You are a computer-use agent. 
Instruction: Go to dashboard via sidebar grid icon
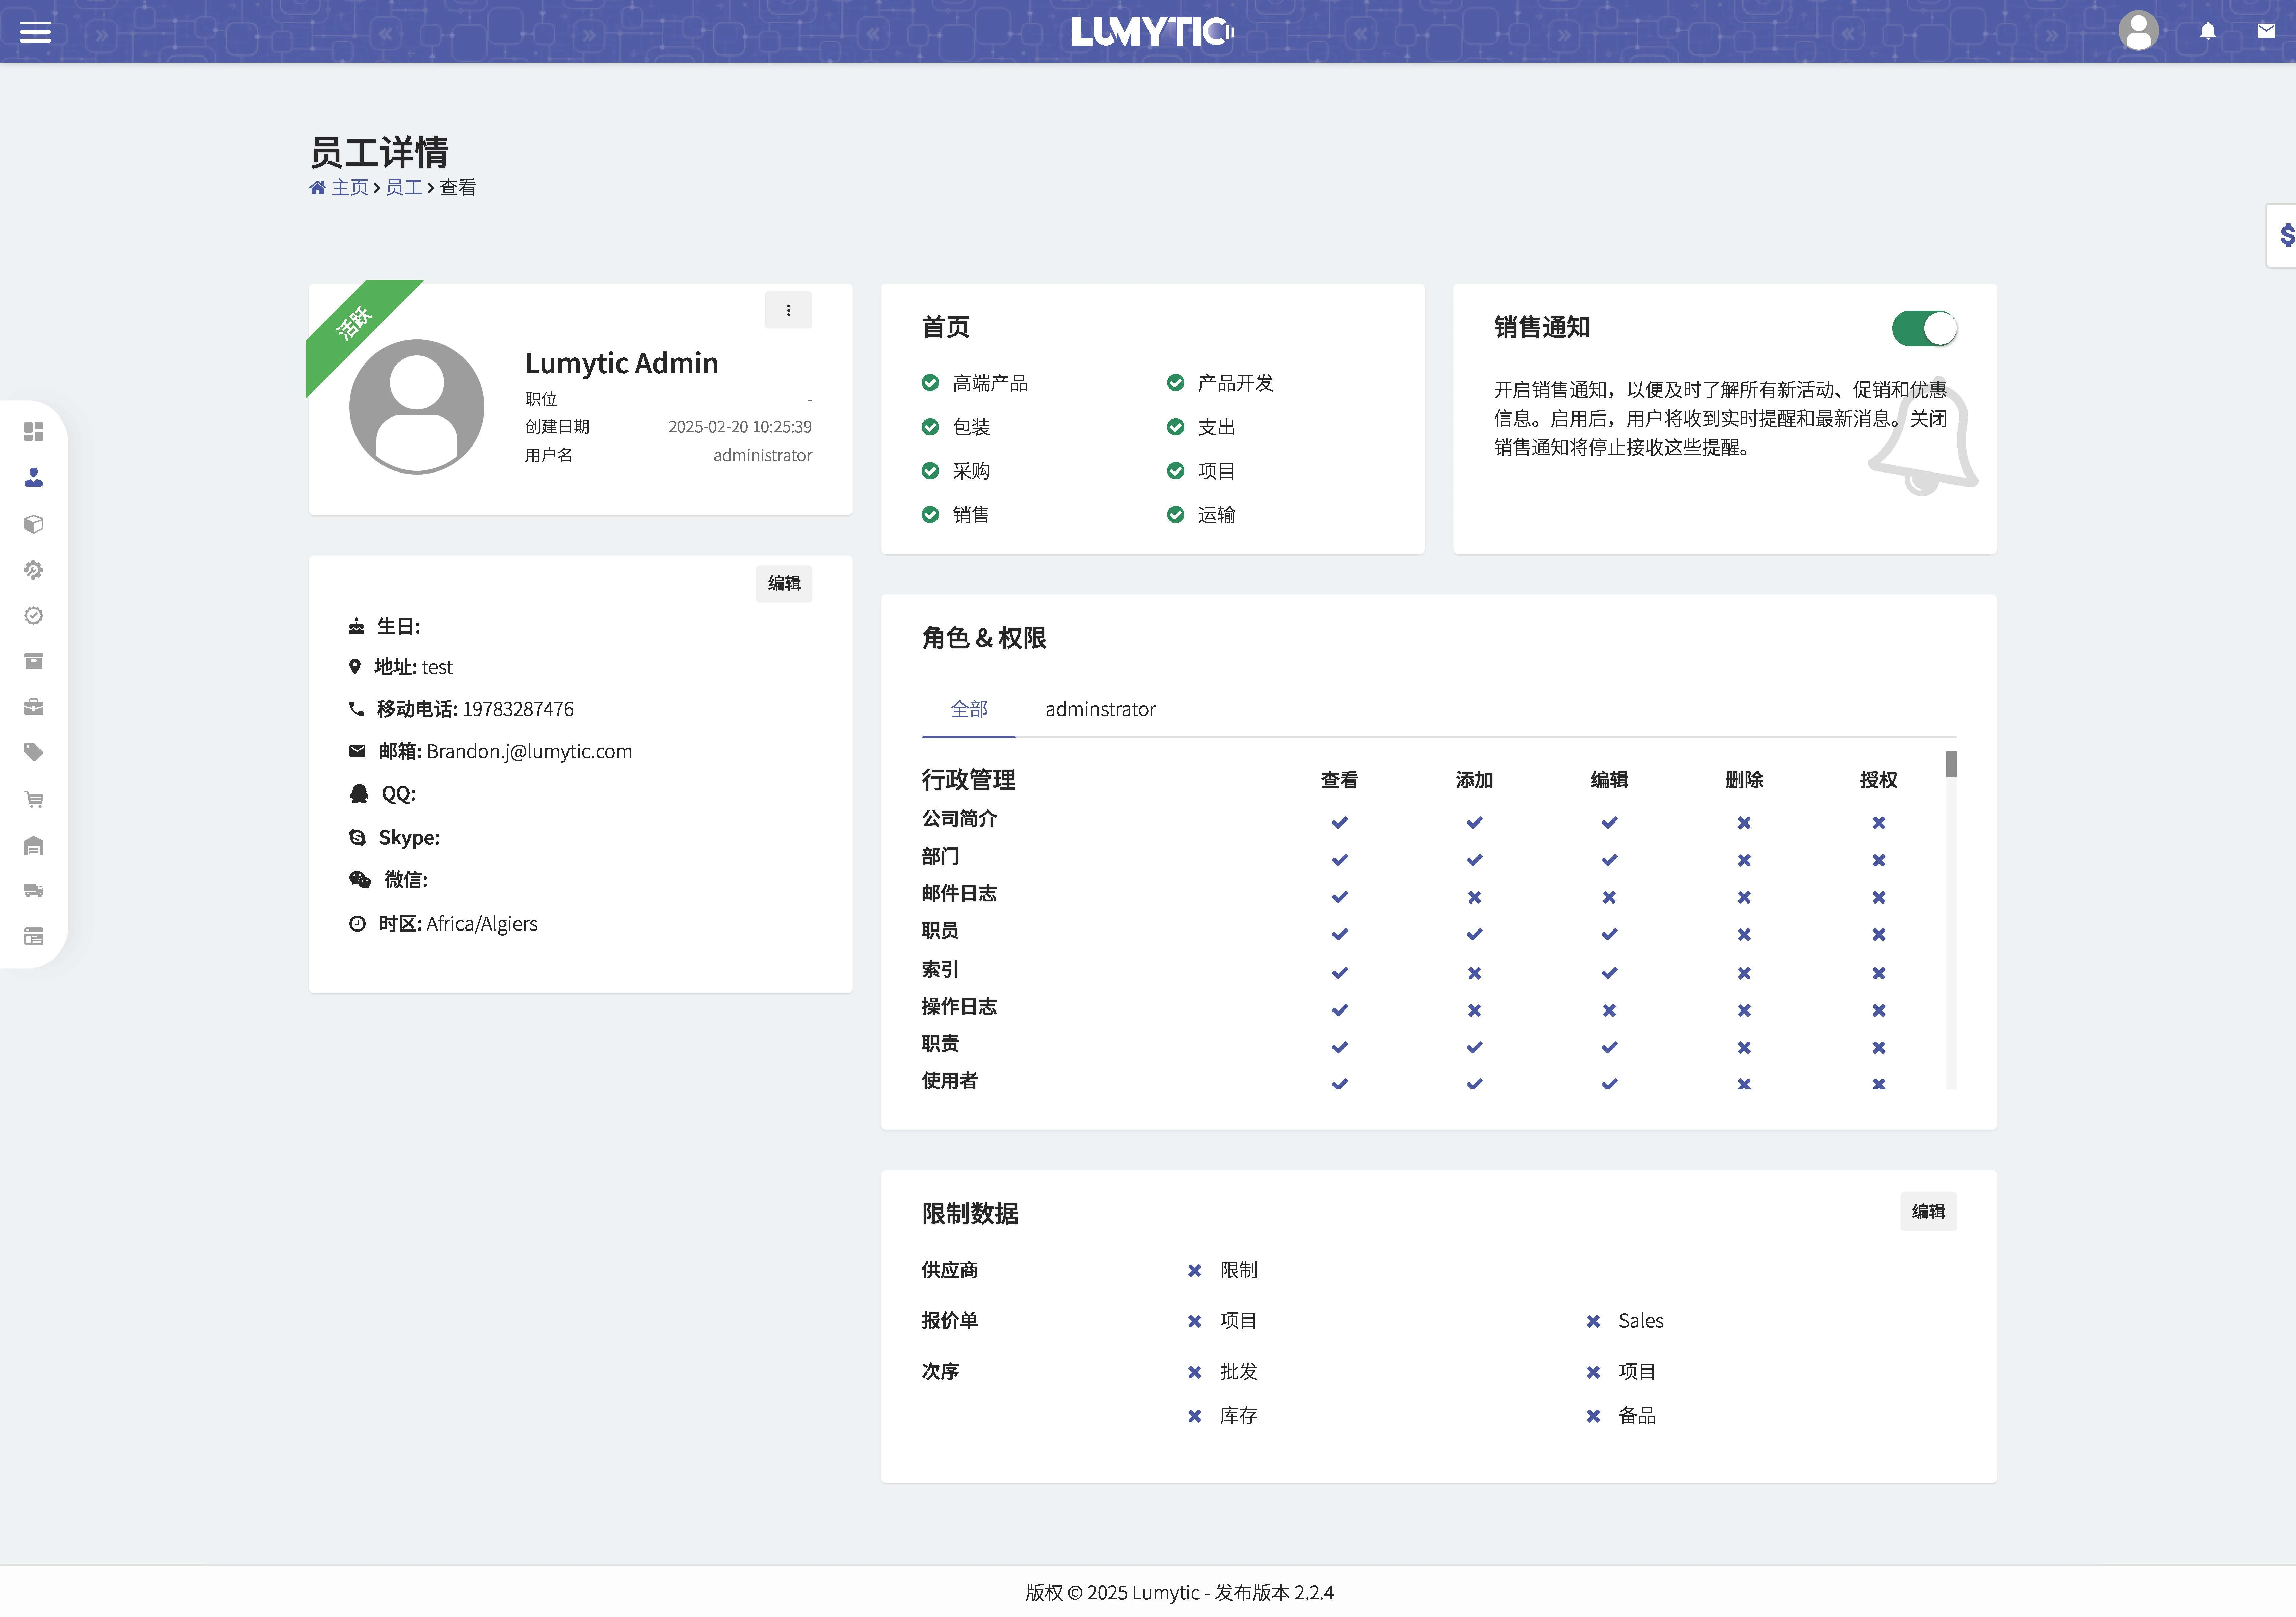pos(34,431)
